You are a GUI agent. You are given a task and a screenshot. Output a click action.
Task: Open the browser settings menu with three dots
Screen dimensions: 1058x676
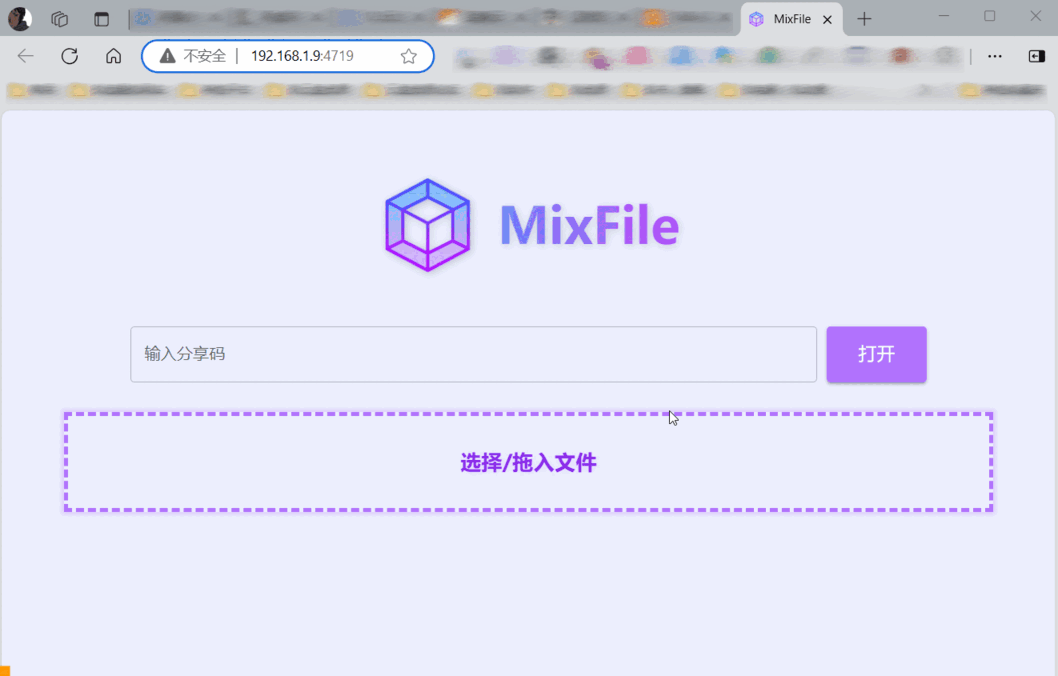[994, 56]
